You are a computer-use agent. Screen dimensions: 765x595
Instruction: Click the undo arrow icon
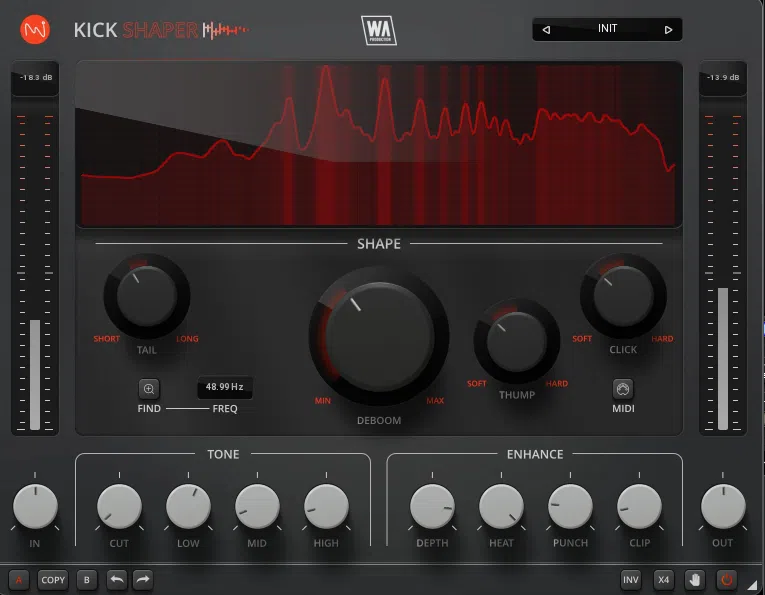click(x=117, y=580)
